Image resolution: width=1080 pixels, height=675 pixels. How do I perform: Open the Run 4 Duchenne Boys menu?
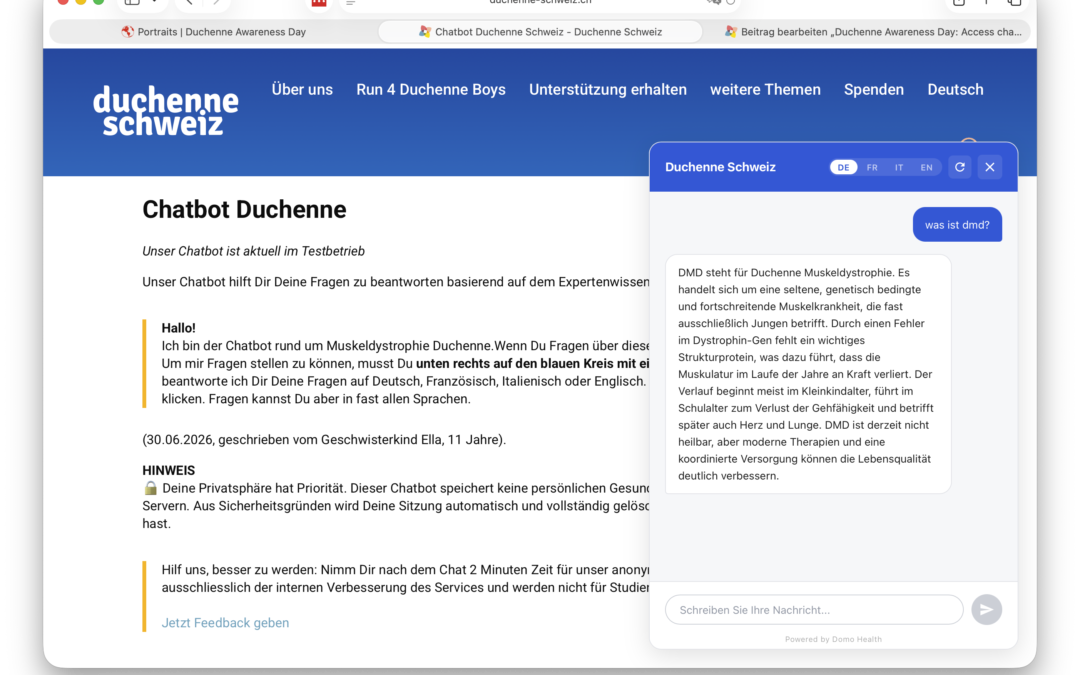tap(430, 90)
